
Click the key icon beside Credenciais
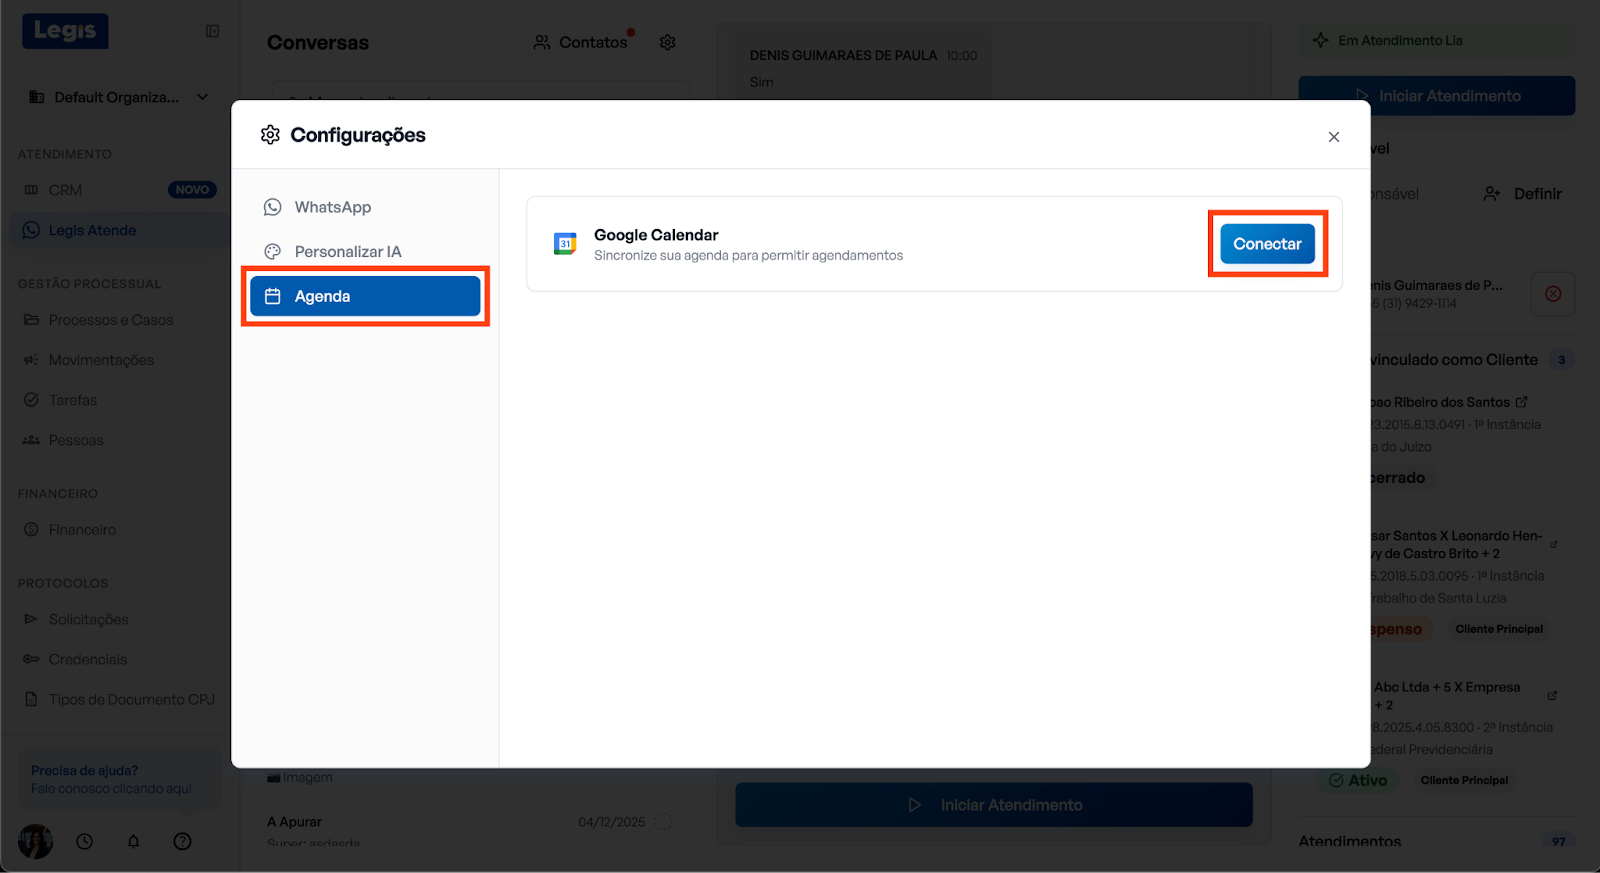(31, 660)
